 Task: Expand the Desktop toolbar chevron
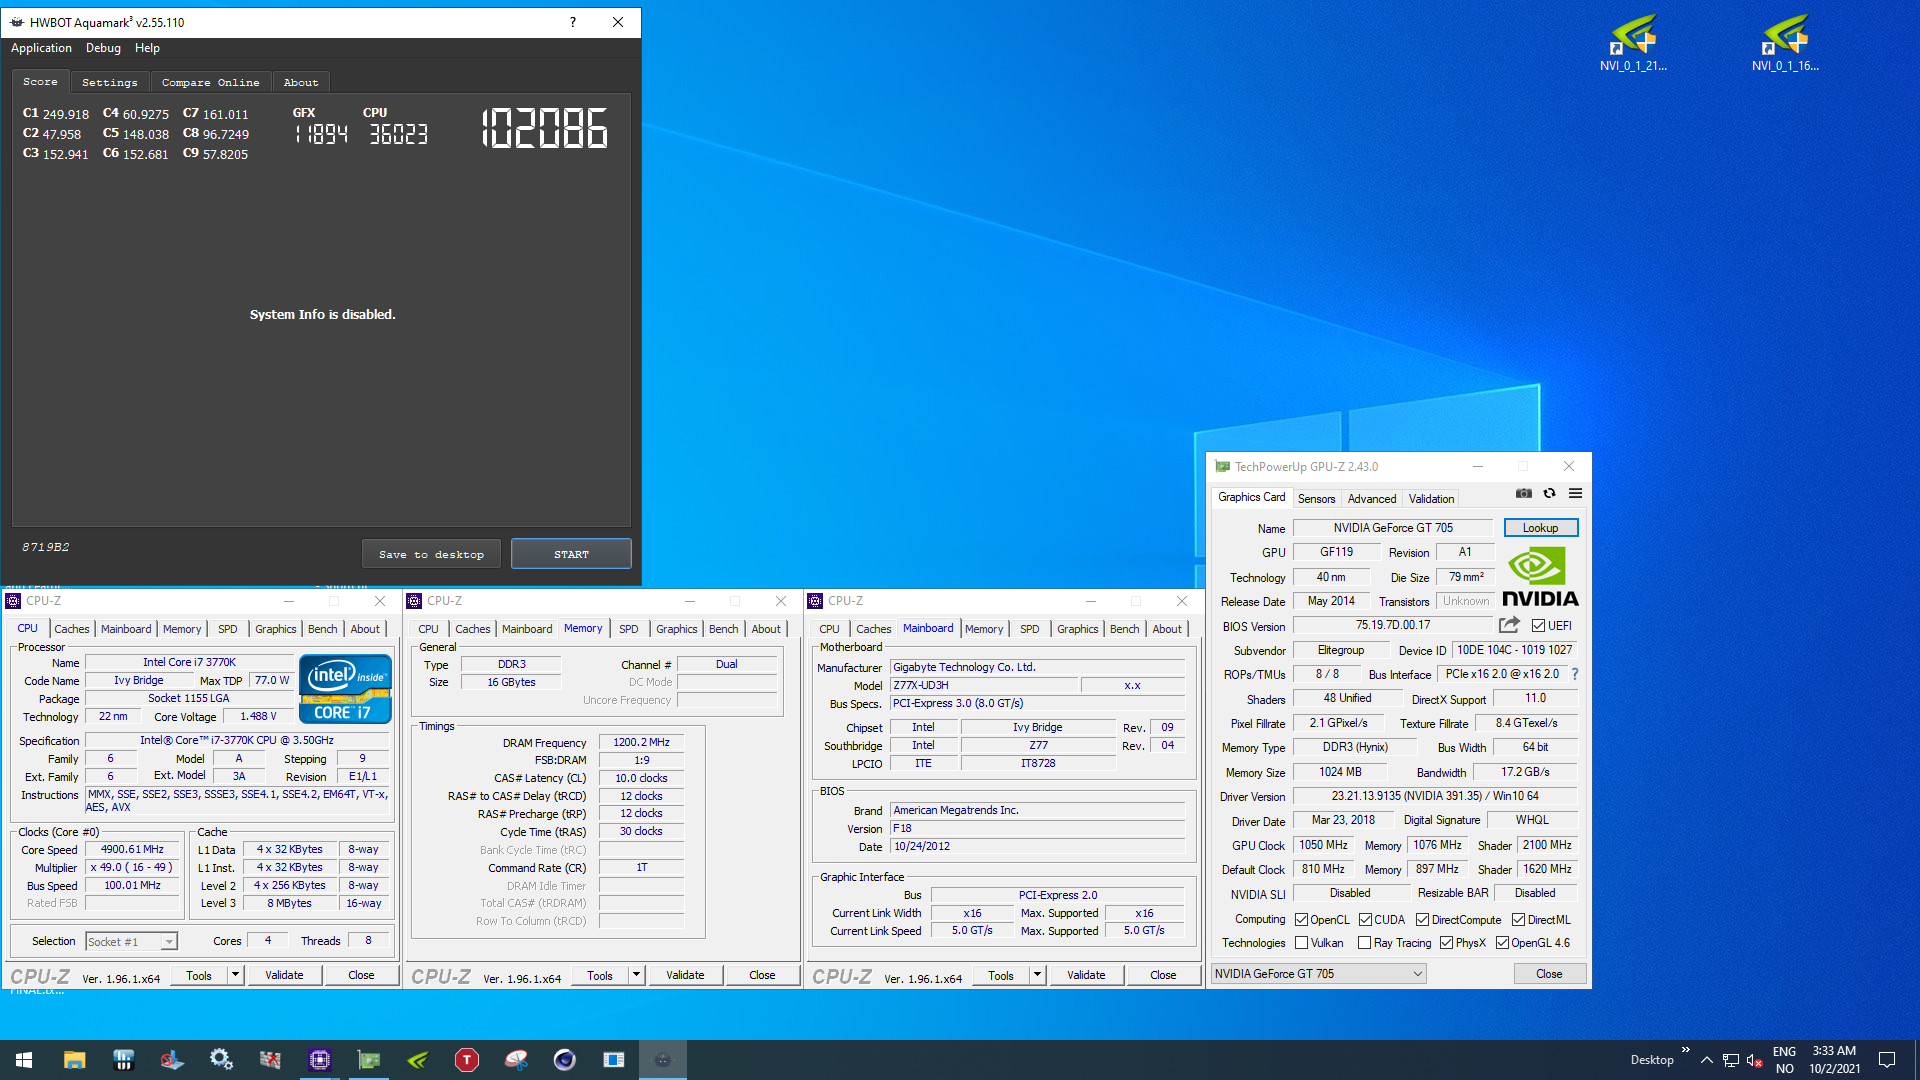[1685, 1050]
